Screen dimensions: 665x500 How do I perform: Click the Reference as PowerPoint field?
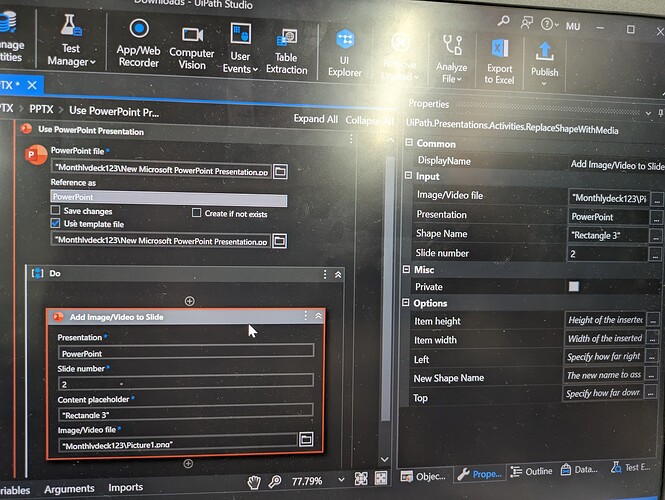169,198
